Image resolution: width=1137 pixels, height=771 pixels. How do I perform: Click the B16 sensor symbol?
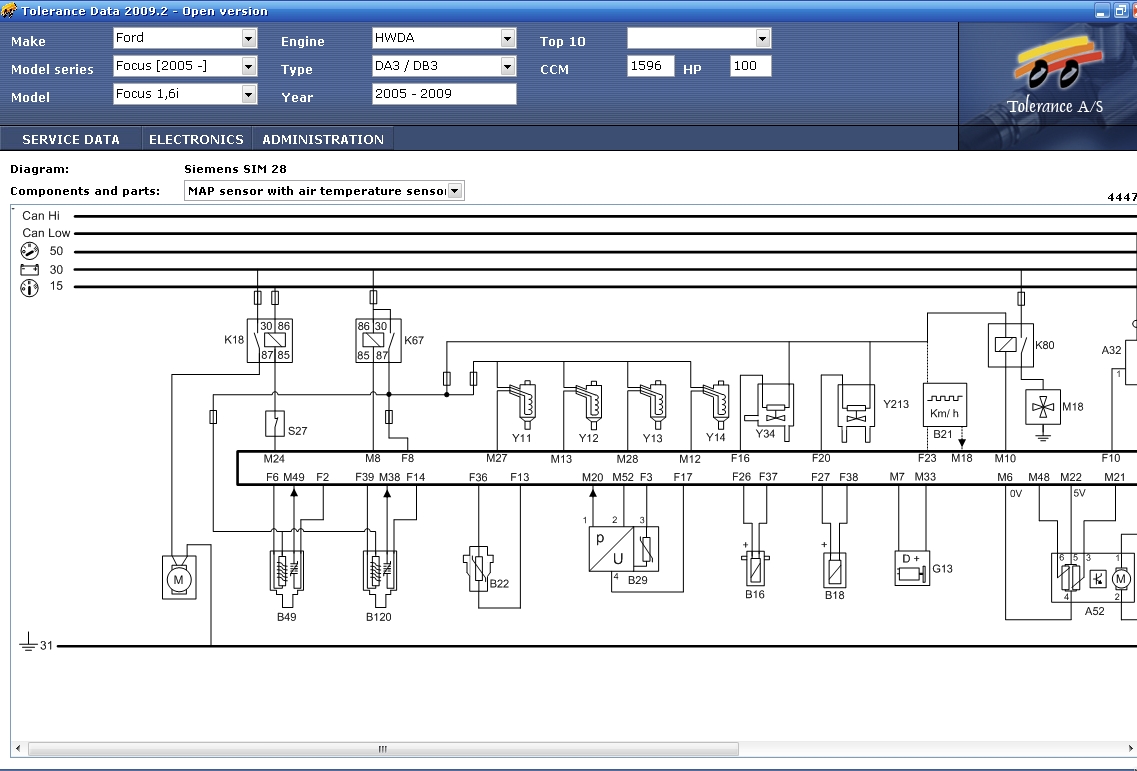click(x=755, y=569)
